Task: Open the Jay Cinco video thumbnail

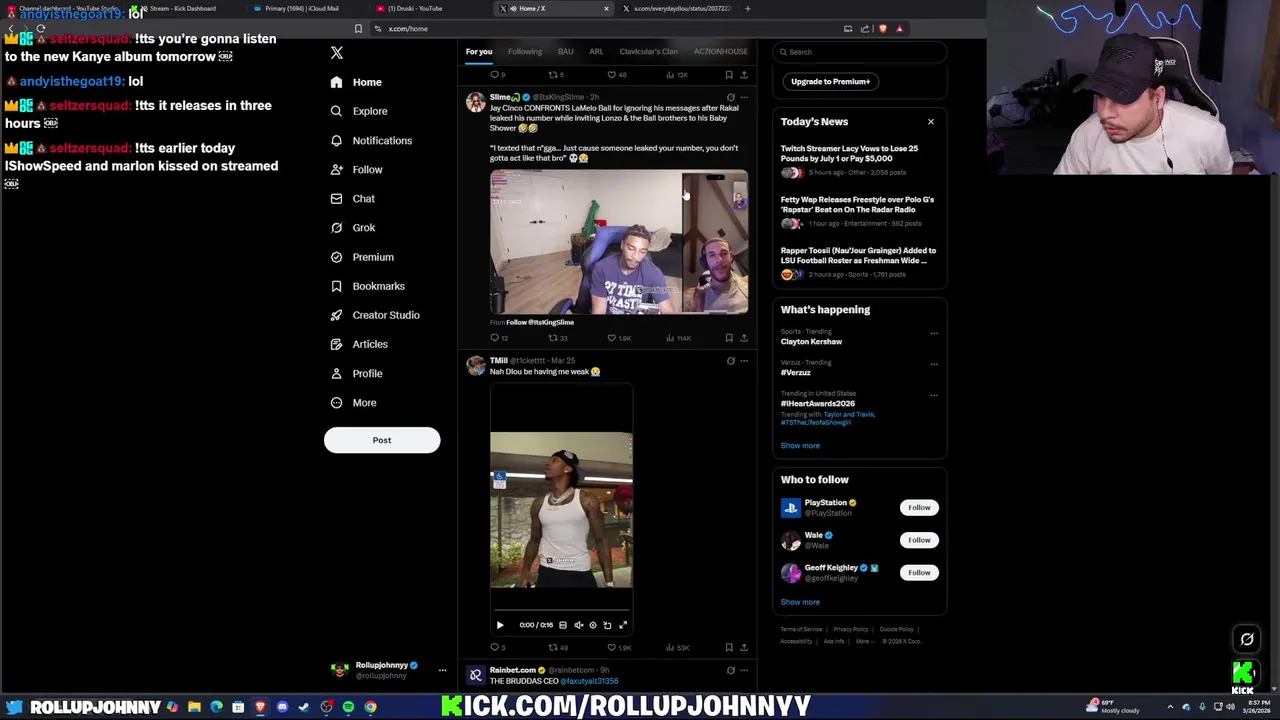Action: pos(619,242)
